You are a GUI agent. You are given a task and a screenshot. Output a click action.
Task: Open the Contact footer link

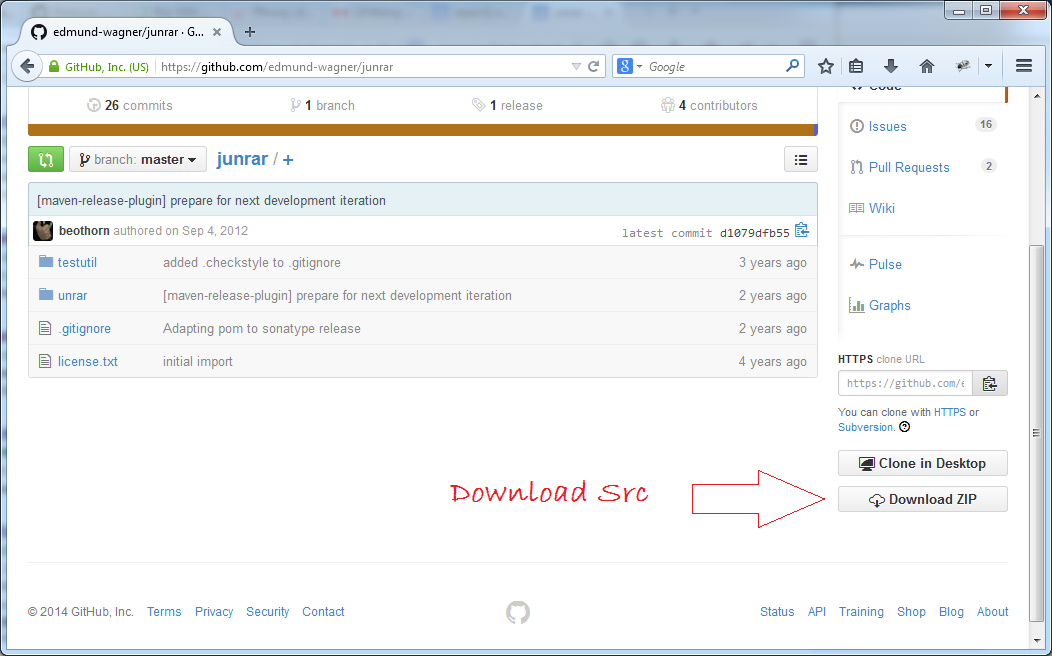[323, 612]
